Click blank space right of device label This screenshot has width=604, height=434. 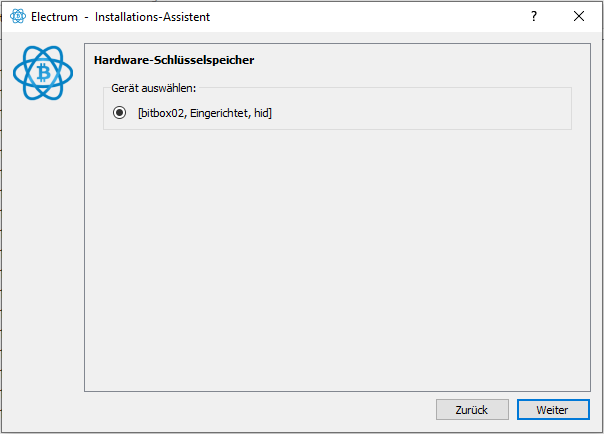(x=420, y=113)
